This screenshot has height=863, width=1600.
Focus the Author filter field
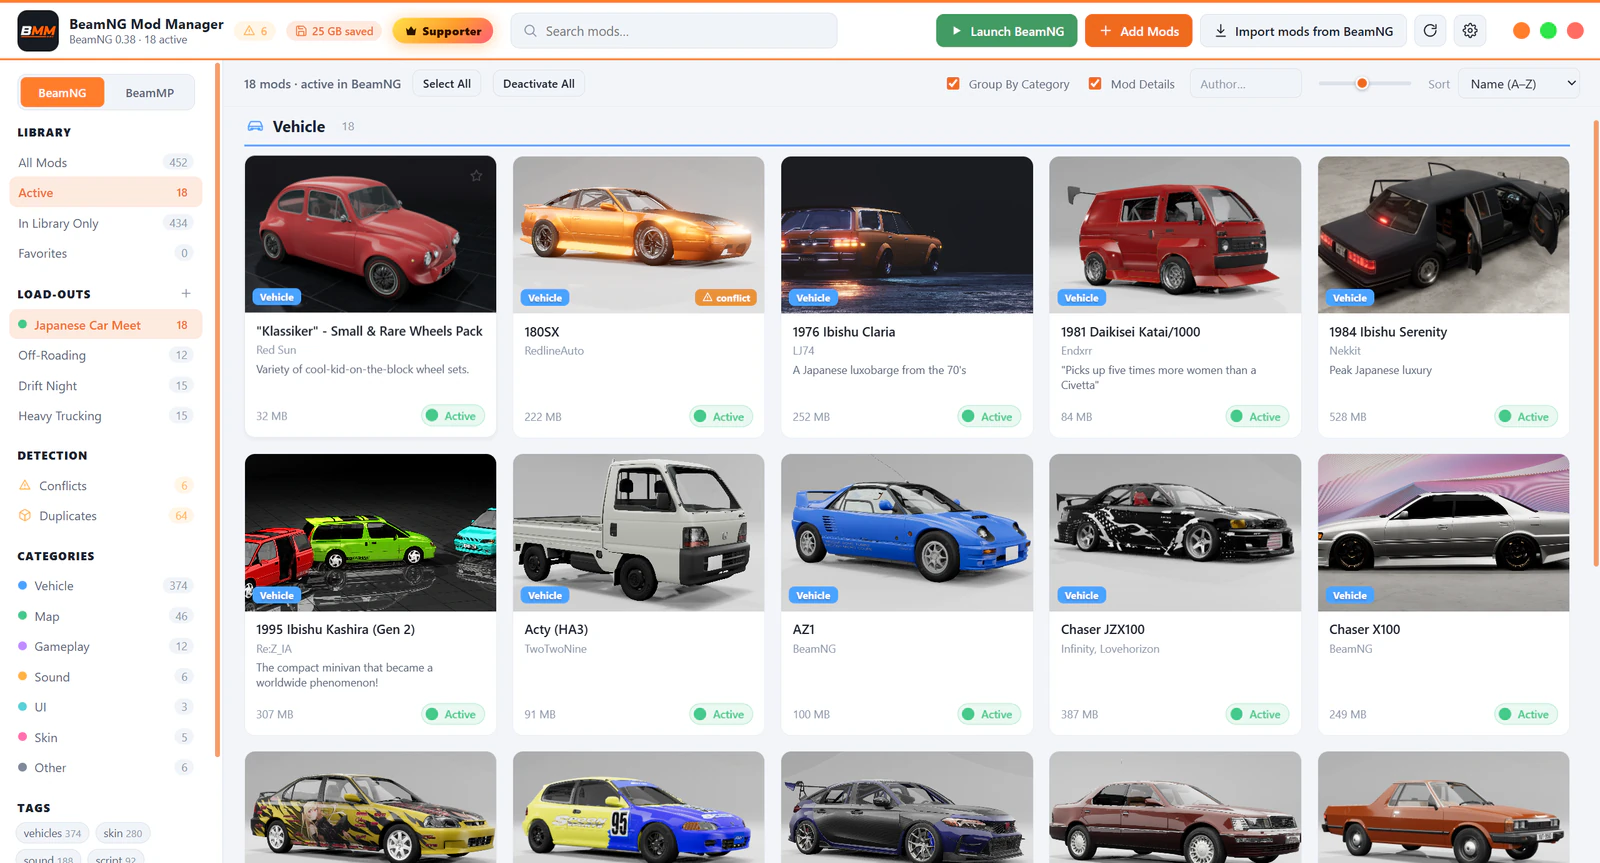coord(1245,84)
